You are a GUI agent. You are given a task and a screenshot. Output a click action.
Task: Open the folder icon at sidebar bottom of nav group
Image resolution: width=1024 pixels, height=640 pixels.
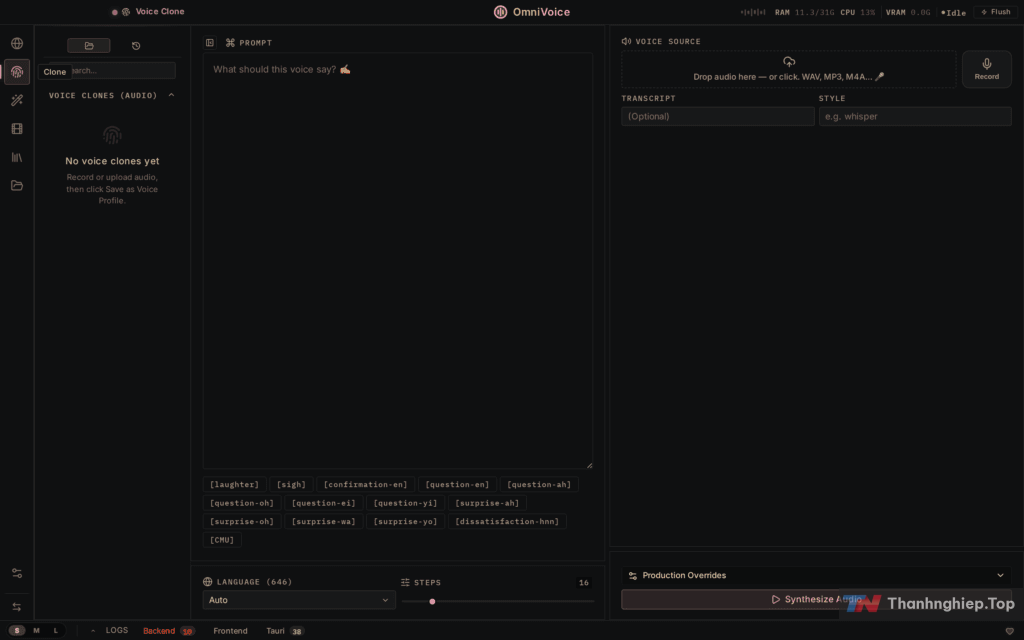[17, 185]
